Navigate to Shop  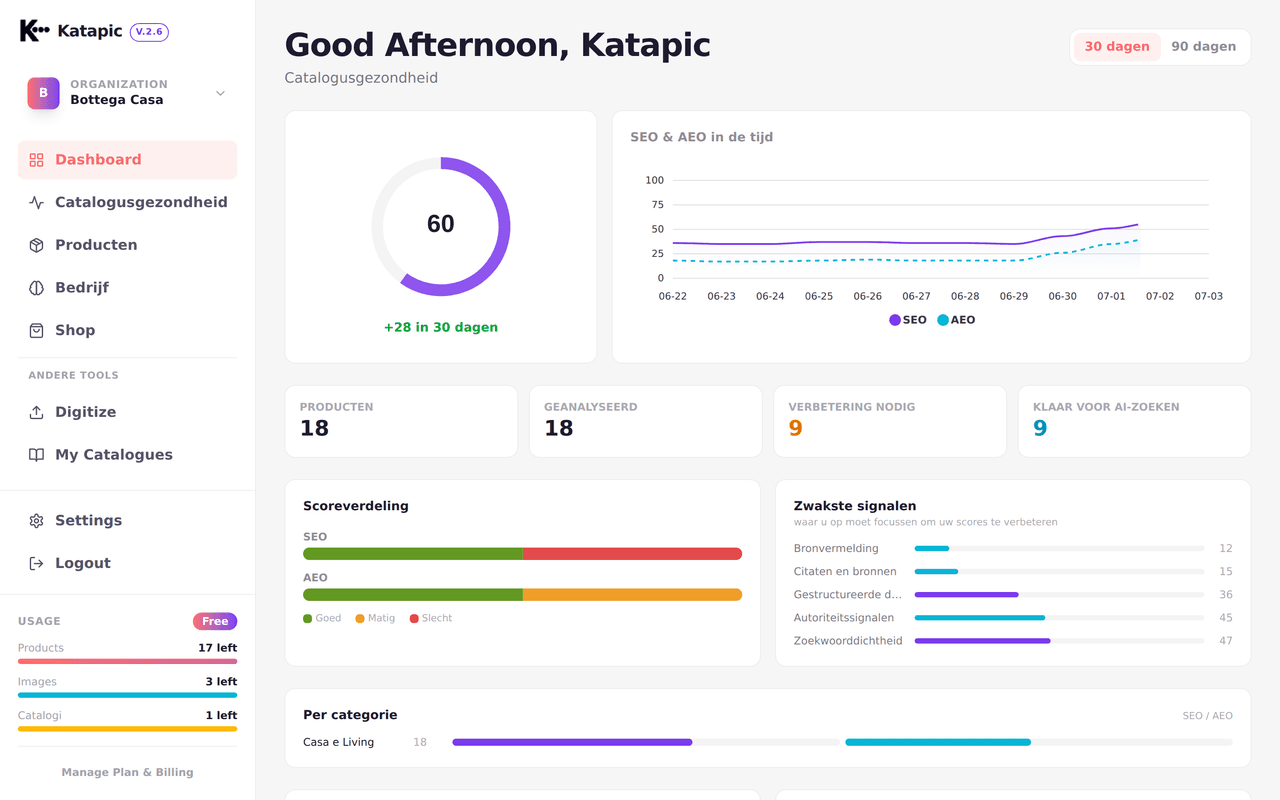[x=127, y=330]
